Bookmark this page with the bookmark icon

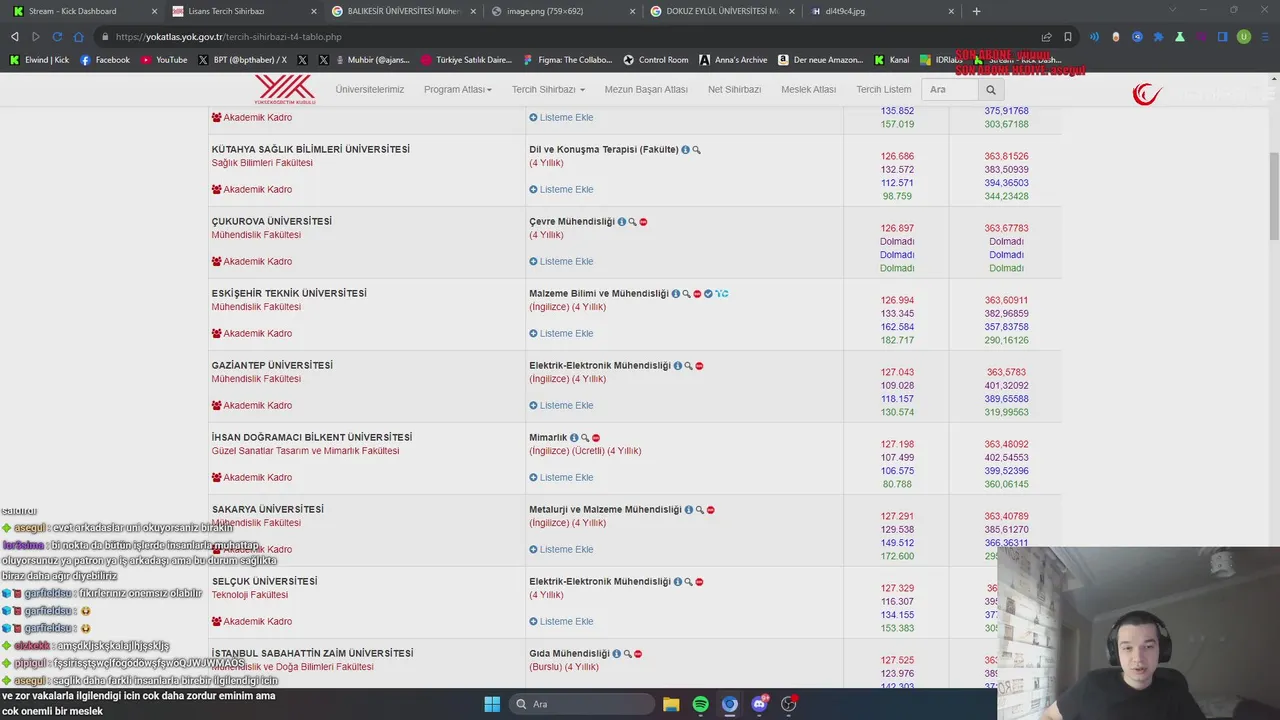tap(1068, 37)
